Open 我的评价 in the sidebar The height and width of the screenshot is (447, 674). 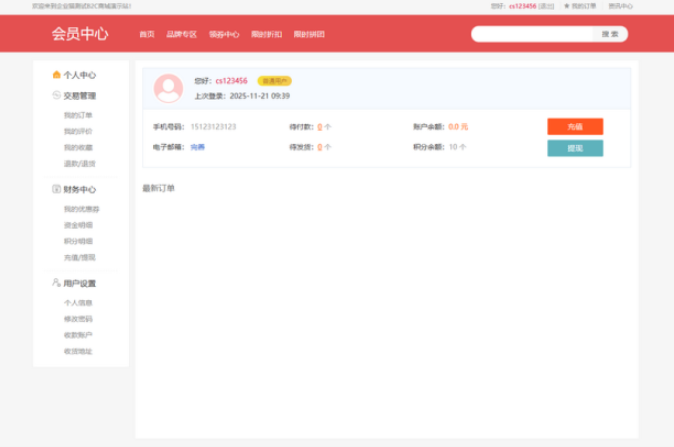tap(78, 131)
